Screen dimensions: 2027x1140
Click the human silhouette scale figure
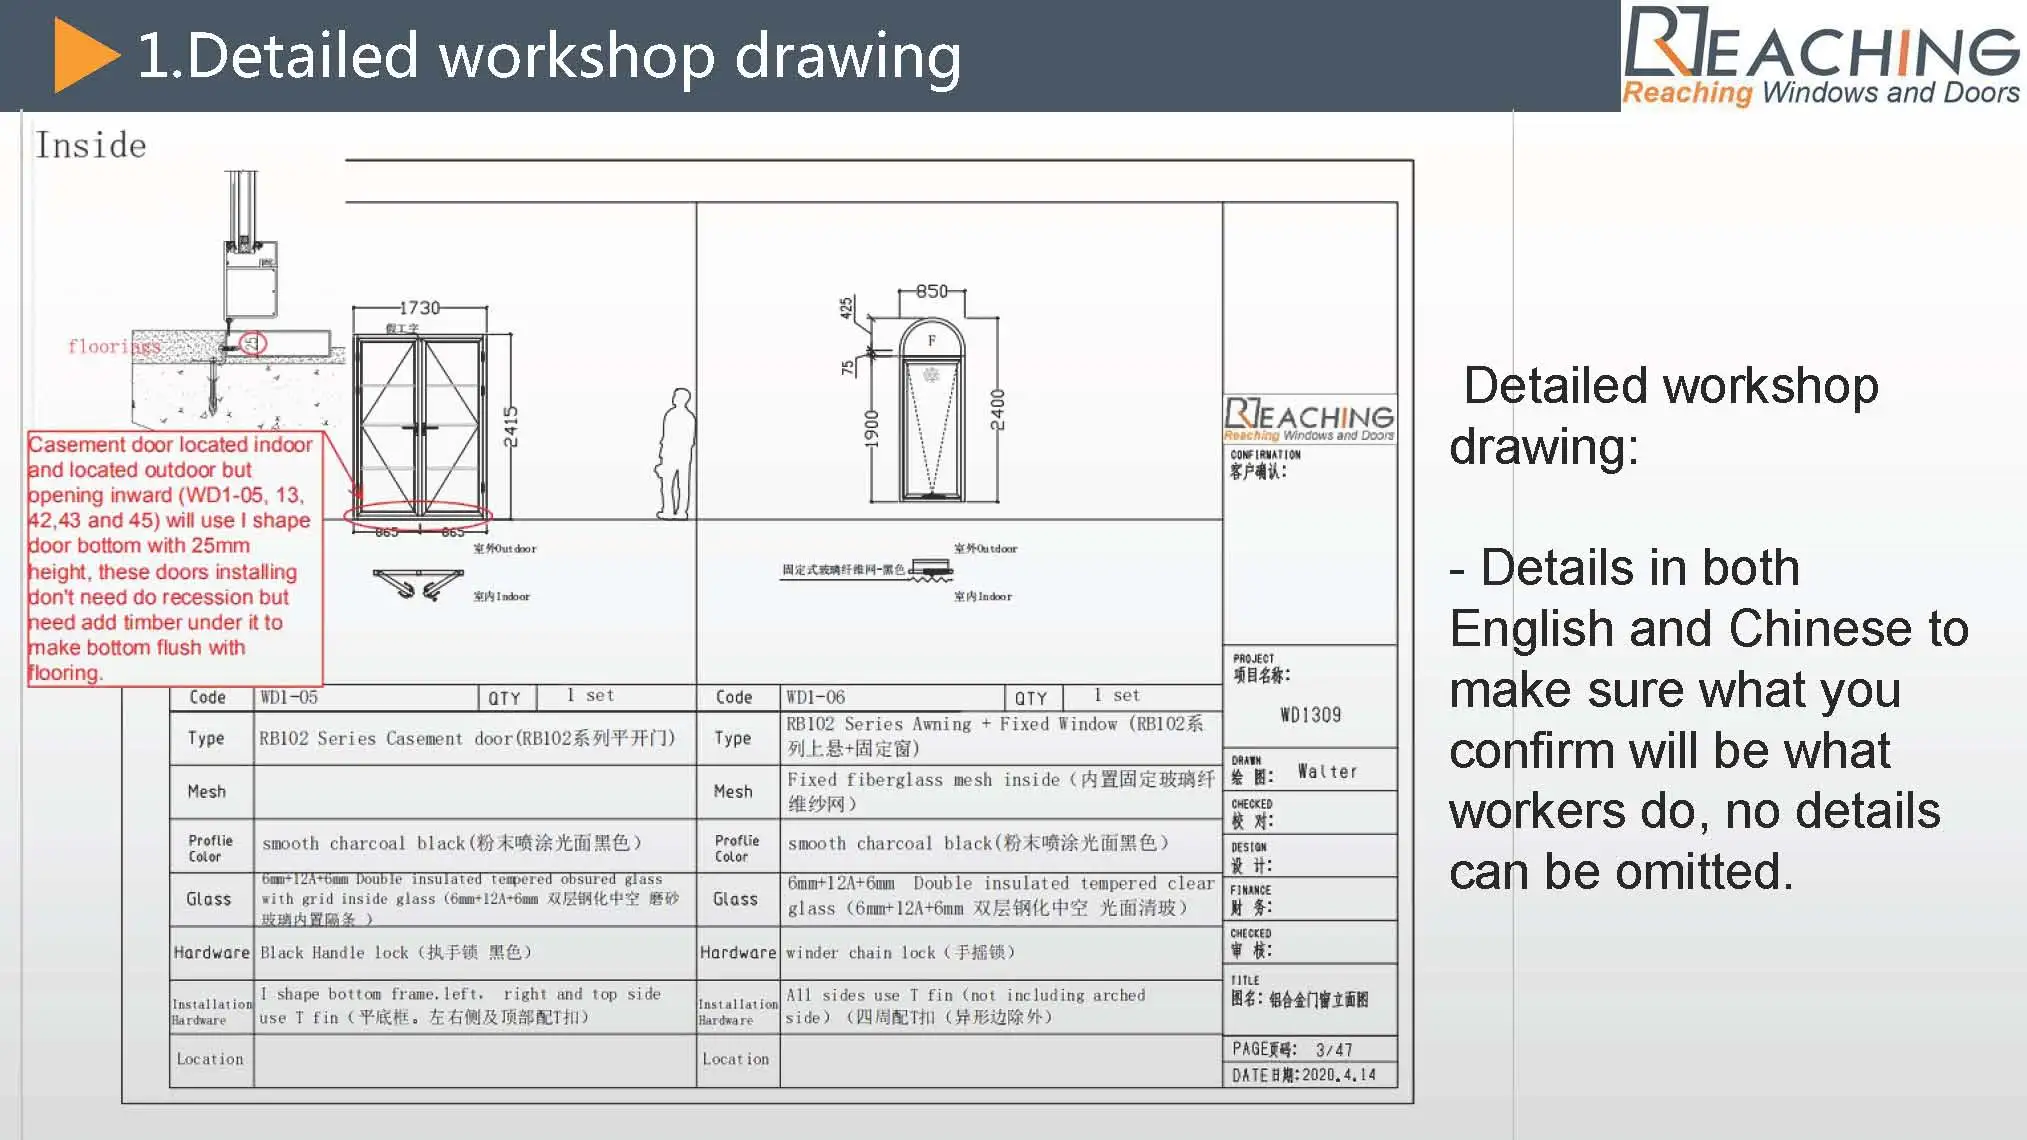click(x=679, y=452)
